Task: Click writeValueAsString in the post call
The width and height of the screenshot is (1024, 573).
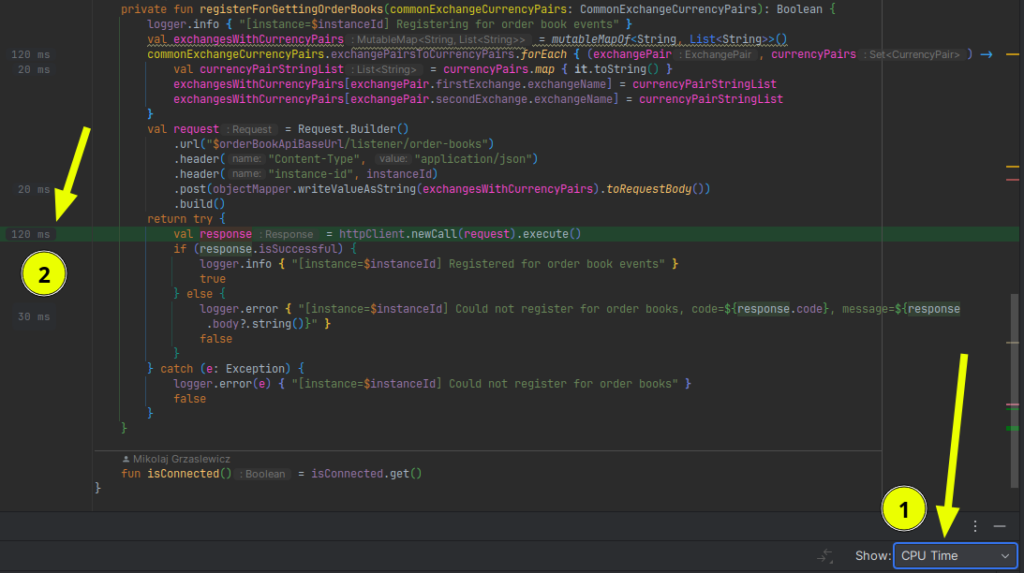Action: coord(357,189)
